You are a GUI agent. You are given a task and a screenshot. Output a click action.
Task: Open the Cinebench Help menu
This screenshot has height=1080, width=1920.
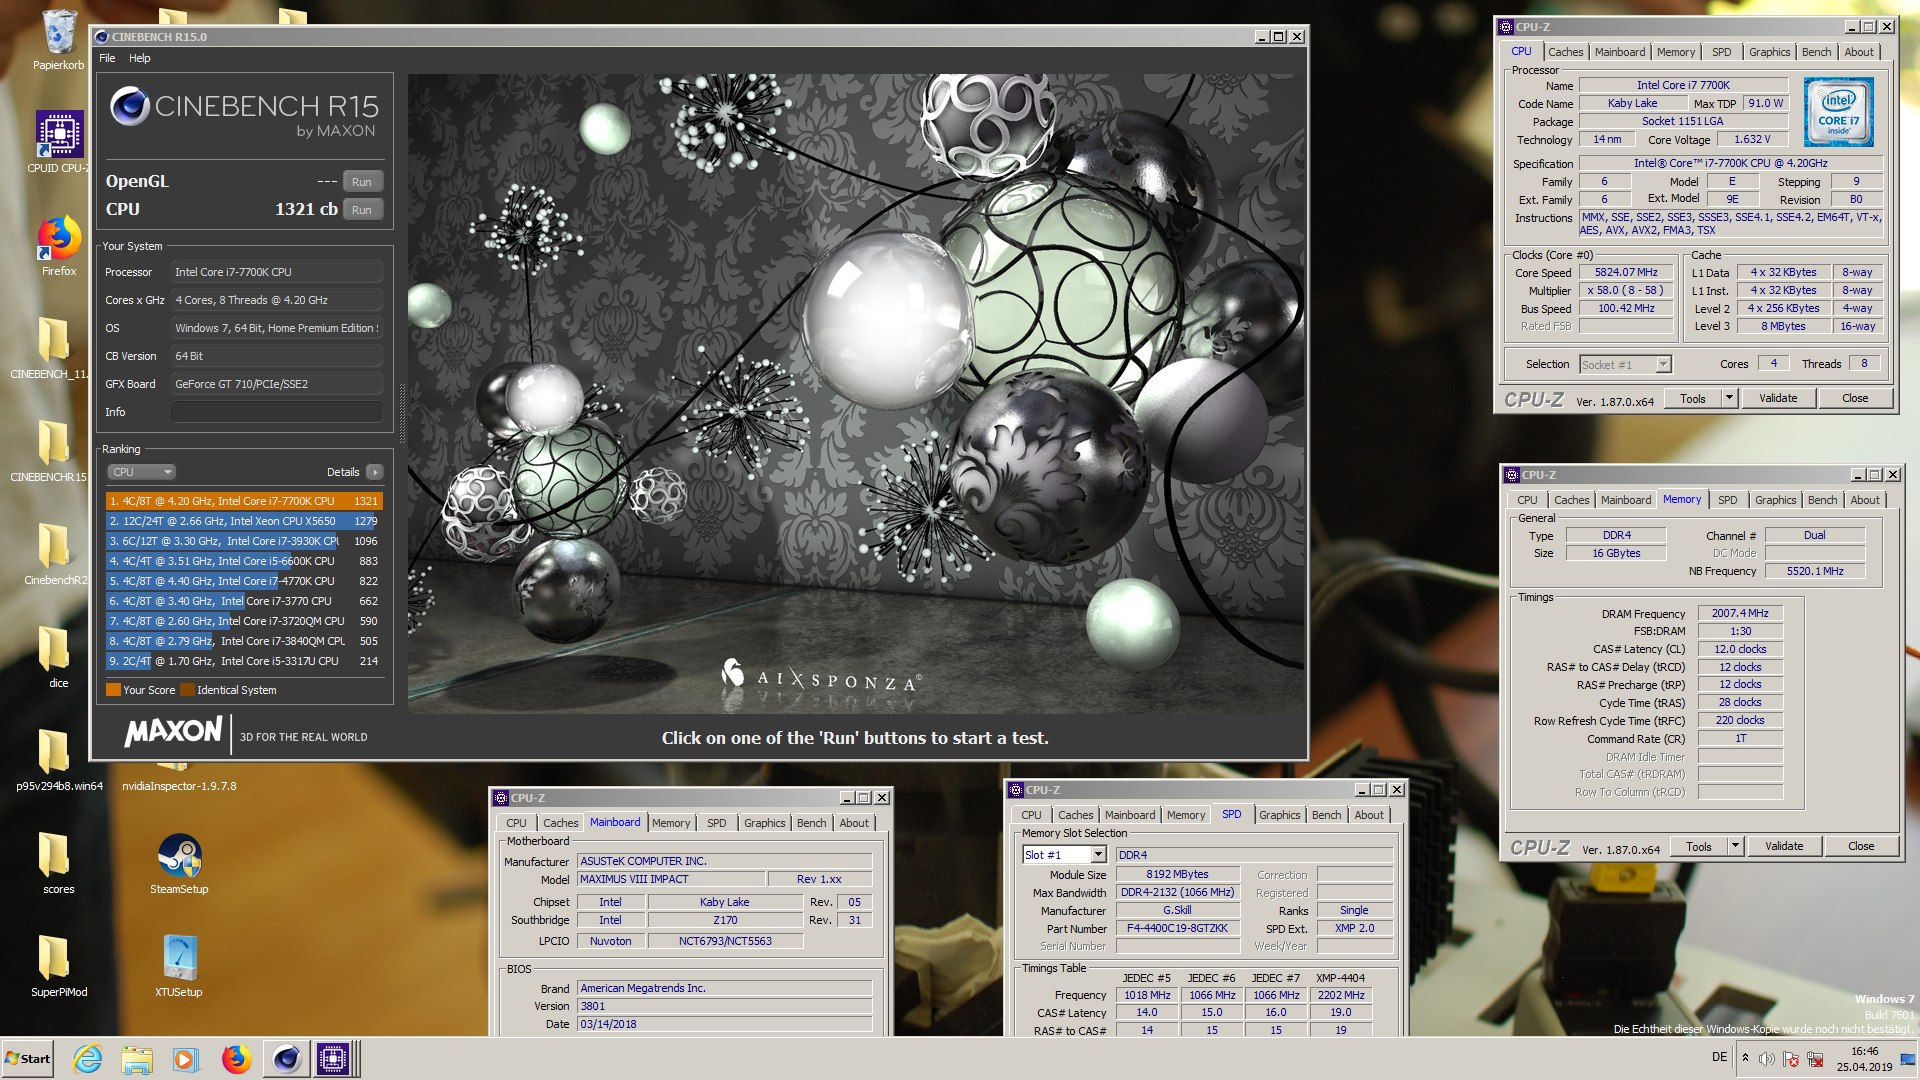140,58
